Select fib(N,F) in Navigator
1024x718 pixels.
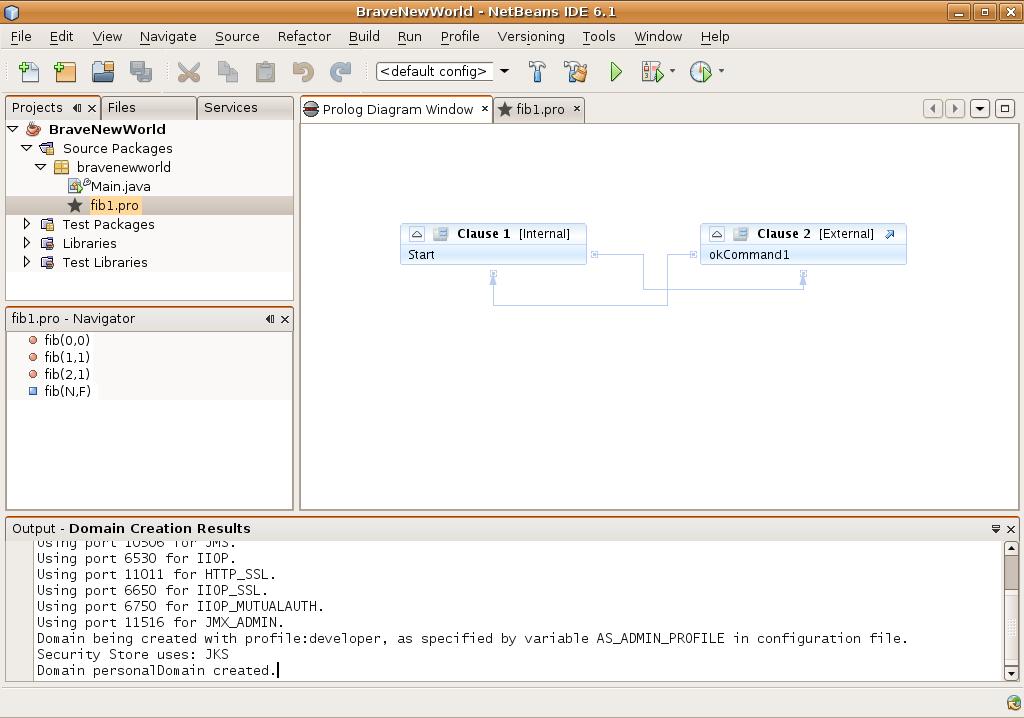click(x=67, y=391)
